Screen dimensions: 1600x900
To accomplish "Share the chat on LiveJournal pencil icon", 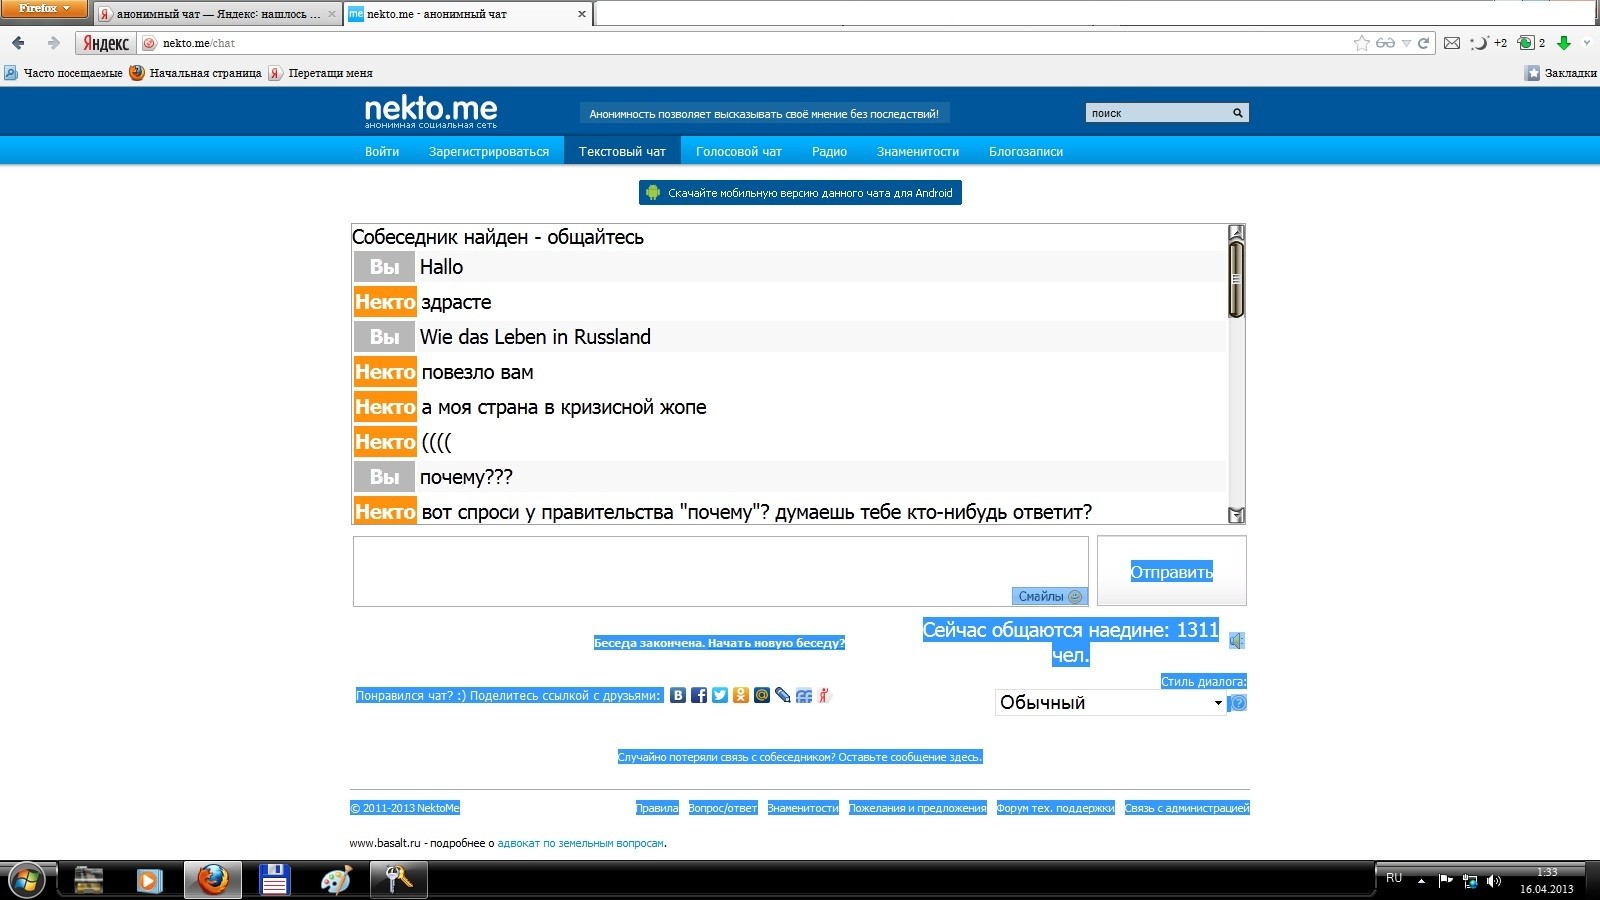I will pos(783,695).
